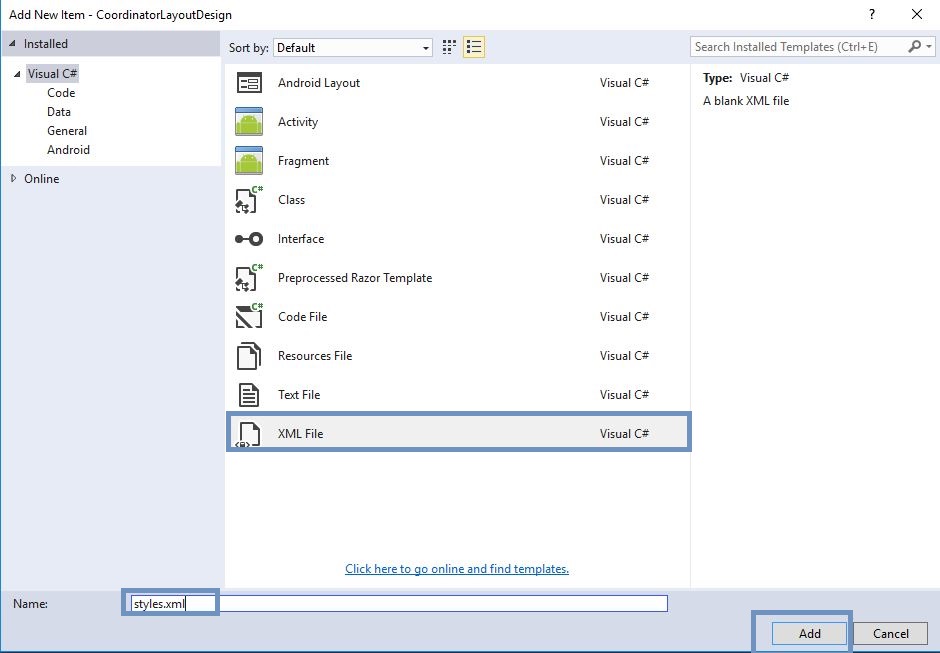This screenshot has height=653, width=940.
Task: Focus the Search Installed Templates box
Action: (x=800, y=47)
